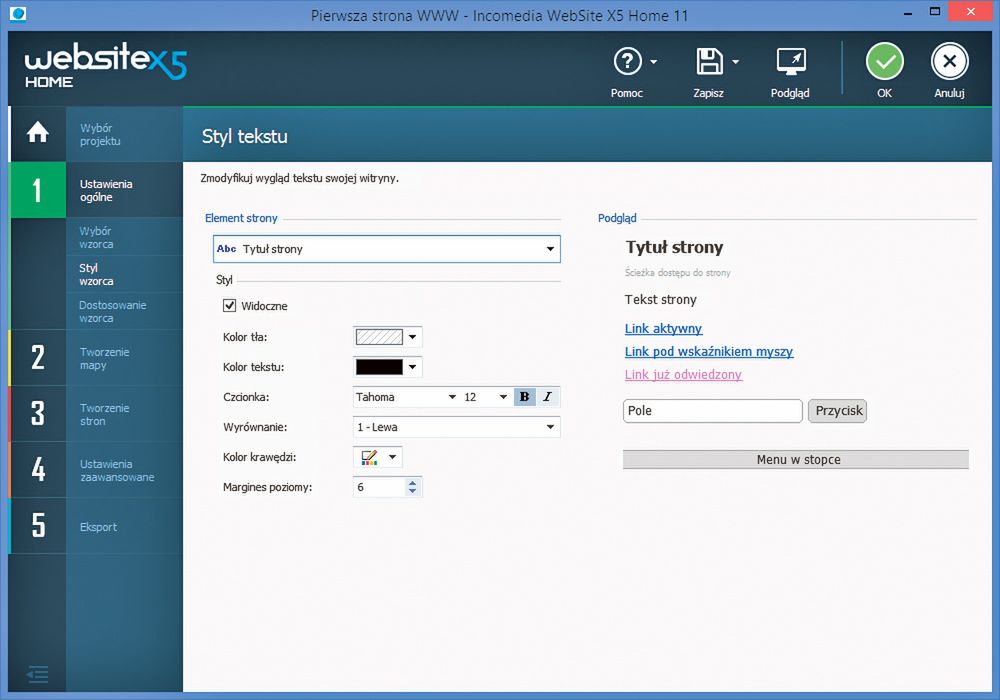Uncheck the Widoczne checkbox
1000x700 pixels.
click(230, 306)
